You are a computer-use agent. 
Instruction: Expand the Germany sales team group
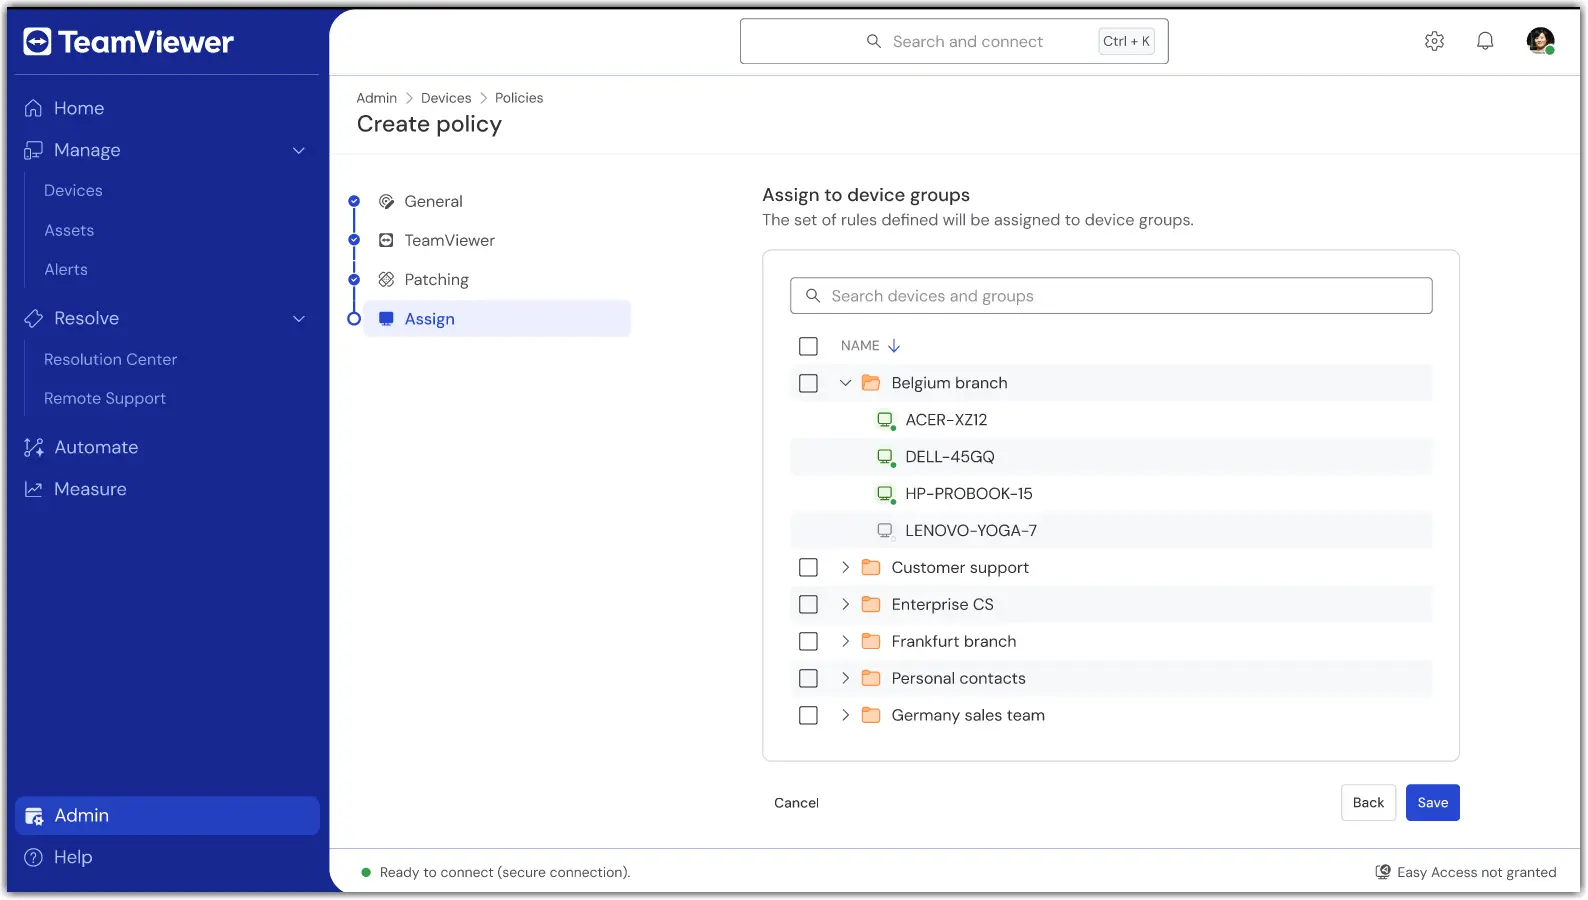click(x=845, y=715)
